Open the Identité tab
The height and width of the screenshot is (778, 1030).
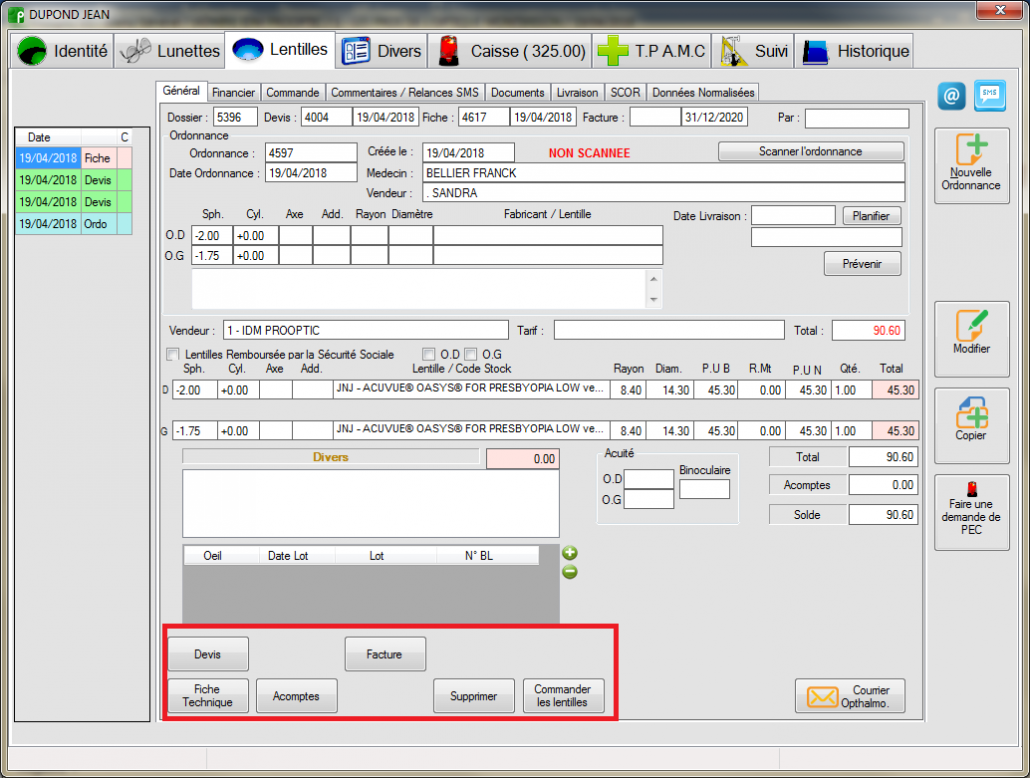[x=63, y=51]
